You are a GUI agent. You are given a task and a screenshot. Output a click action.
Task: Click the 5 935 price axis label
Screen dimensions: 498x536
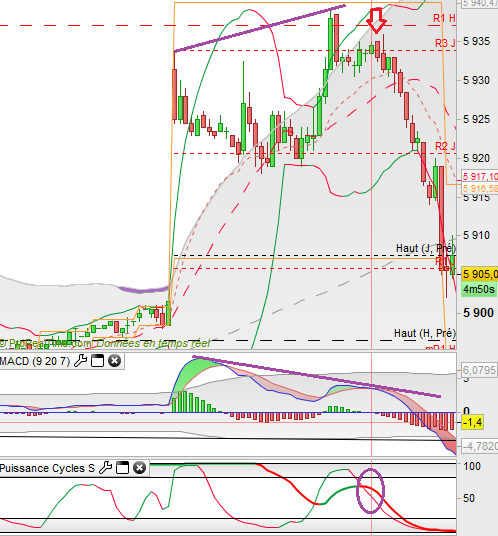[x=476, y=41]
